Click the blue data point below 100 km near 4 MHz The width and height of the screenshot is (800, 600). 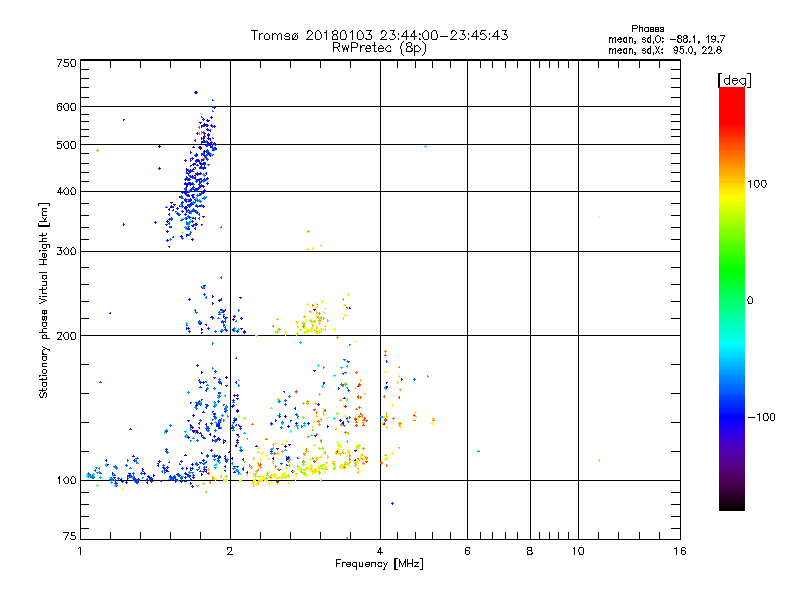pyautogui.click(x=392, y=504)
